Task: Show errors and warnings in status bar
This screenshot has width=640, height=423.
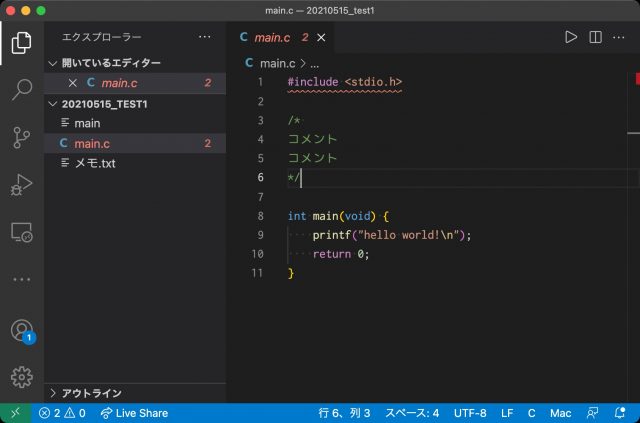Action: coord(62,413)
